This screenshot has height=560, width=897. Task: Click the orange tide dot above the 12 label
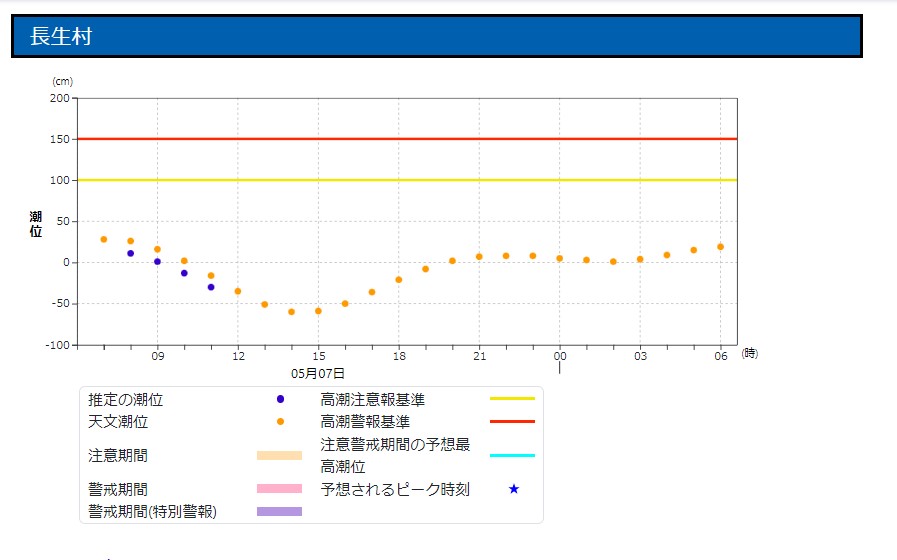238,292
